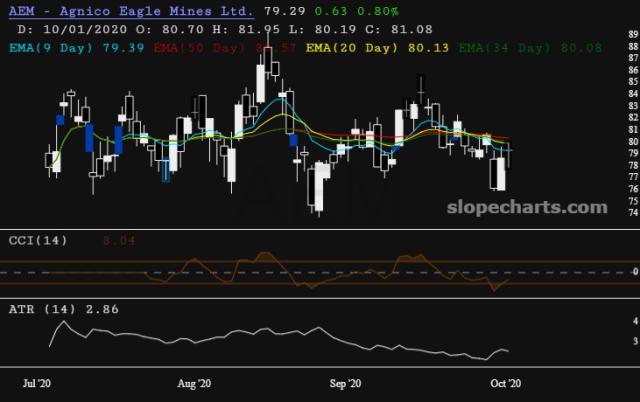Click the green EMA(34 Day) legend label

click(504, 48)
